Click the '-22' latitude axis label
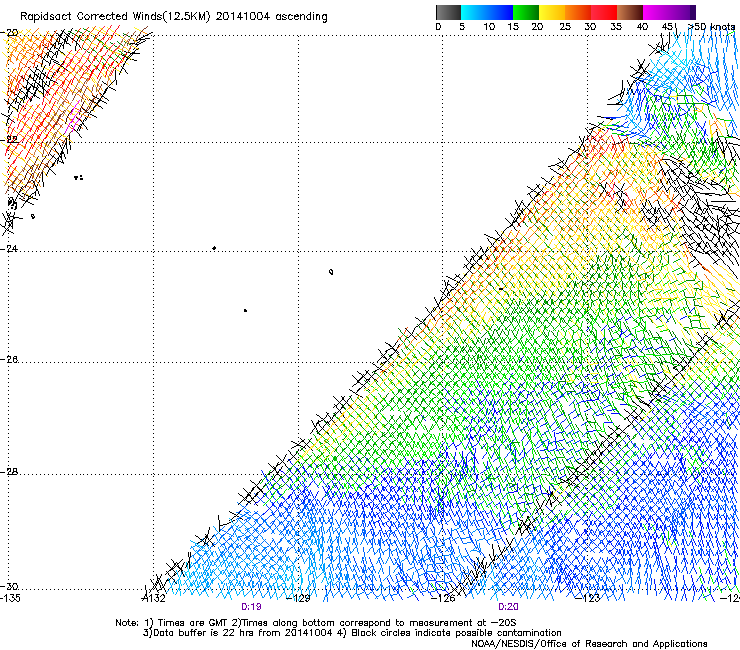This screenshot has width=740, height=650. [10, 140]
